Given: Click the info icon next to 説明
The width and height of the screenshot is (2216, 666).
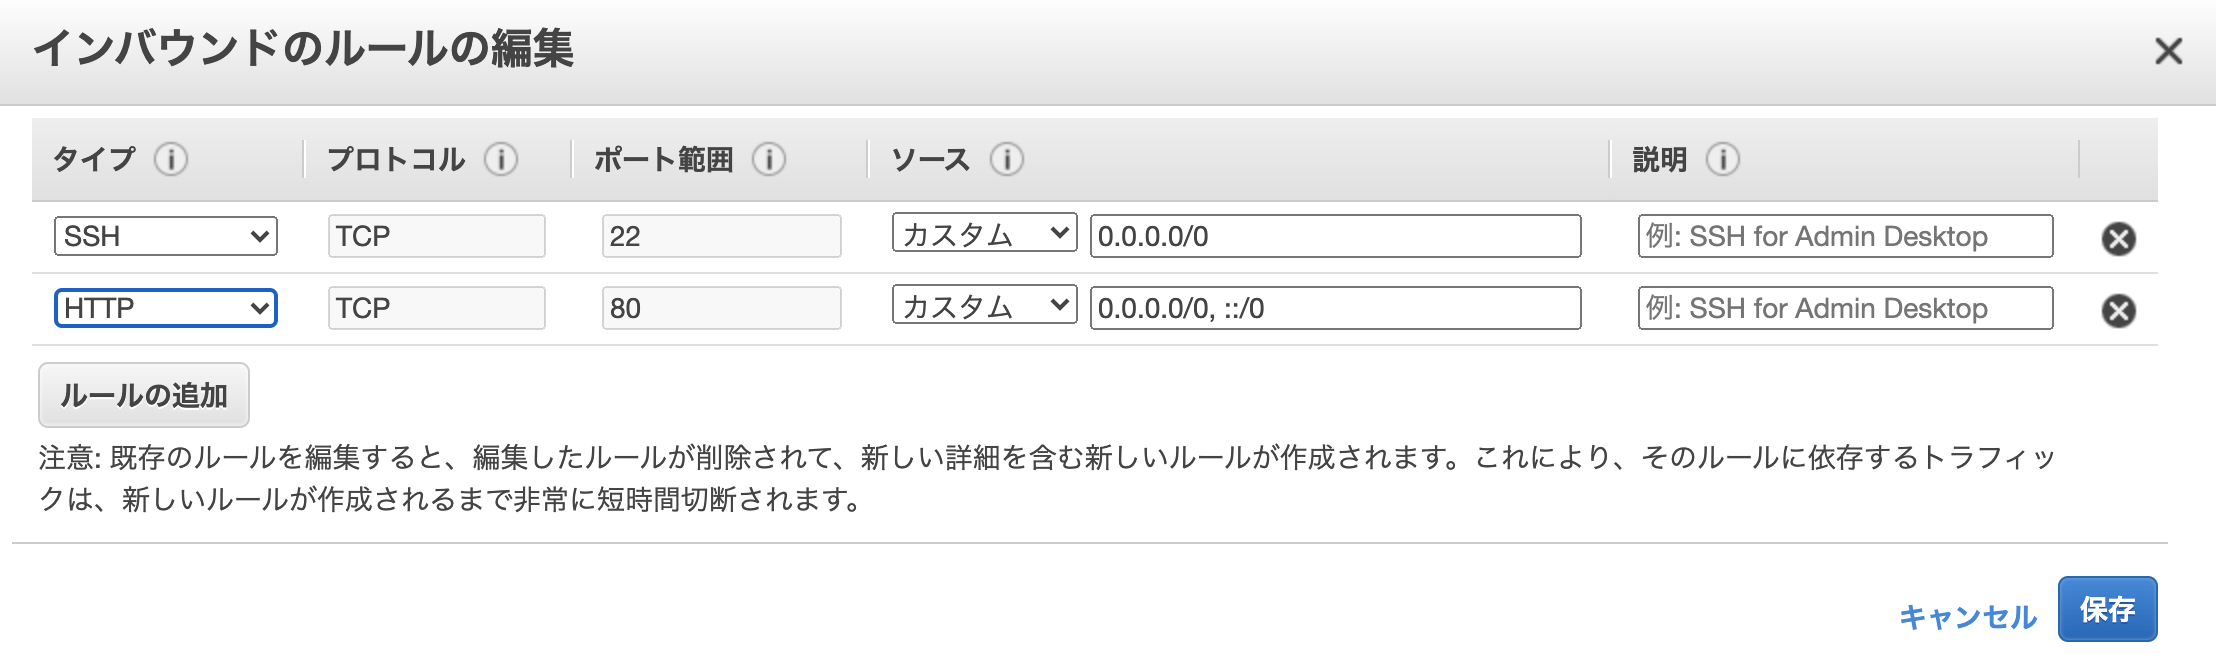Looking at the screenshot, I should point(1723,160).
